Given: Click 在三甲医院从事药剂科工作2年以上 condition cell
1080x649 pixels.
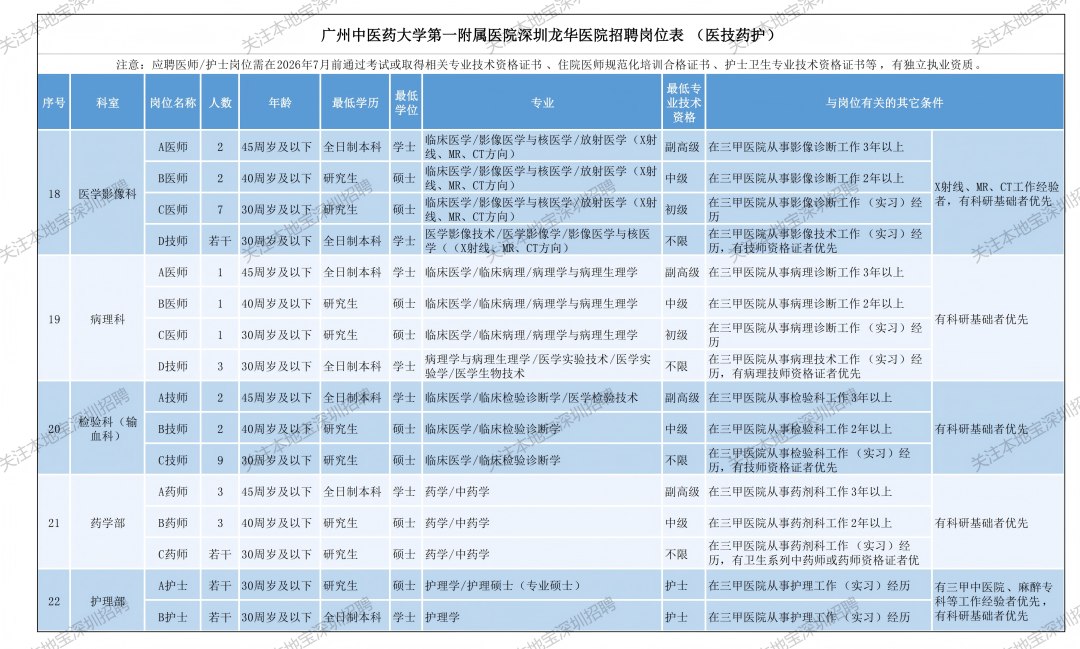Looking at the screenshot, I should pos(818,523).
